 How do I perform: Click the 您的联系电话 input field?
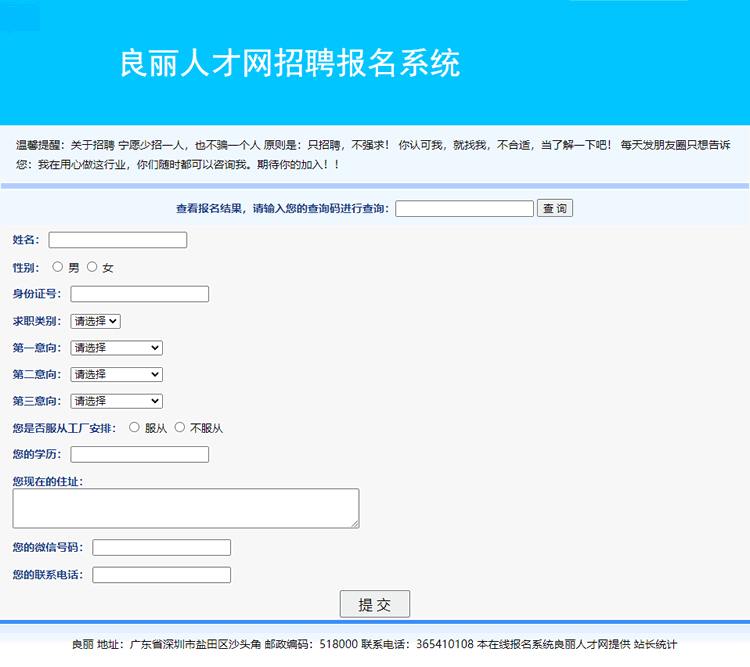[x=162, y=575]
